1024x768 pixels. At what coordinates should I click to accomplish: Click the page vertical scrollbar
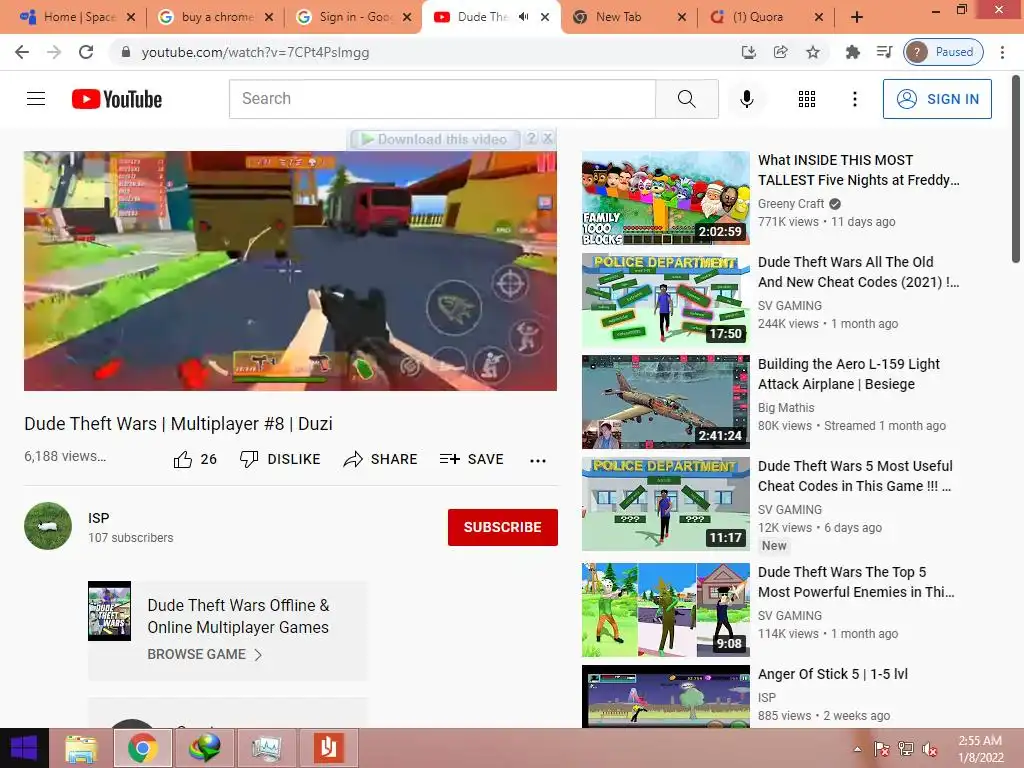click(x=1016, y=168)
